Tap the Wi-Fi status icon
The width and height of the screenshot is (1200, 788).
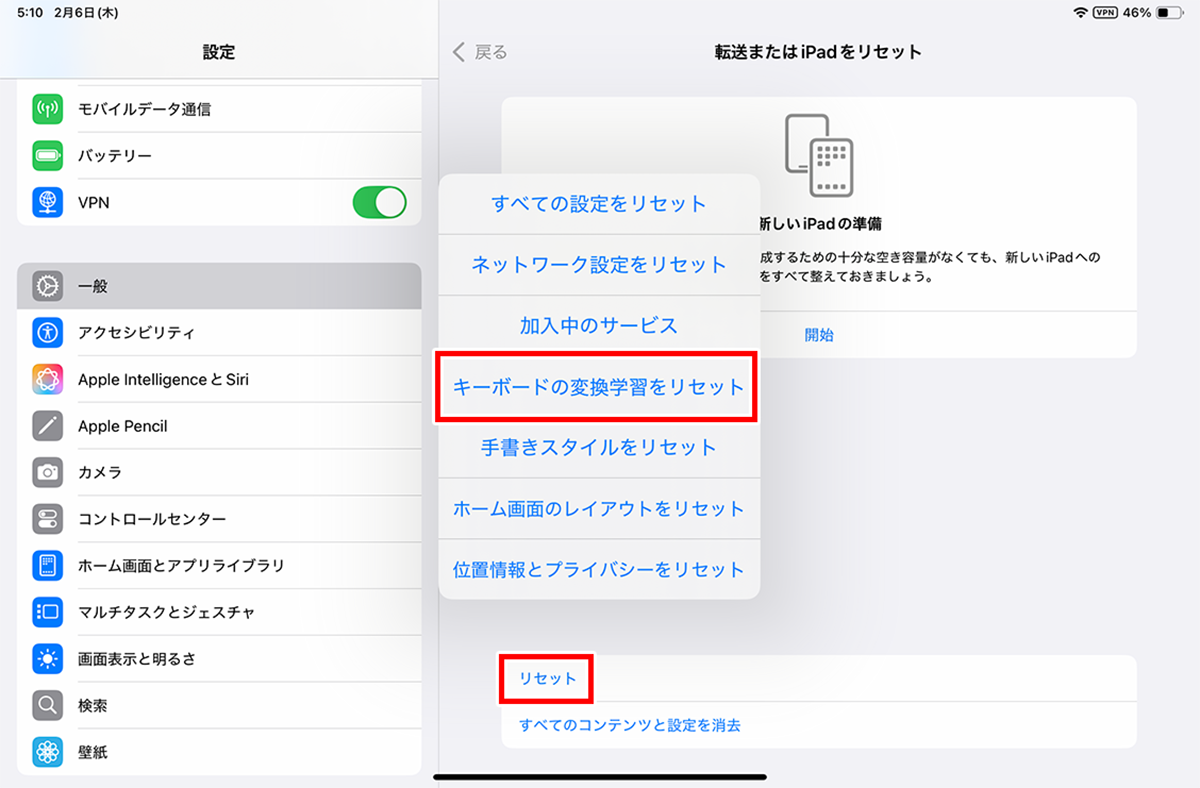[1080, 13]
